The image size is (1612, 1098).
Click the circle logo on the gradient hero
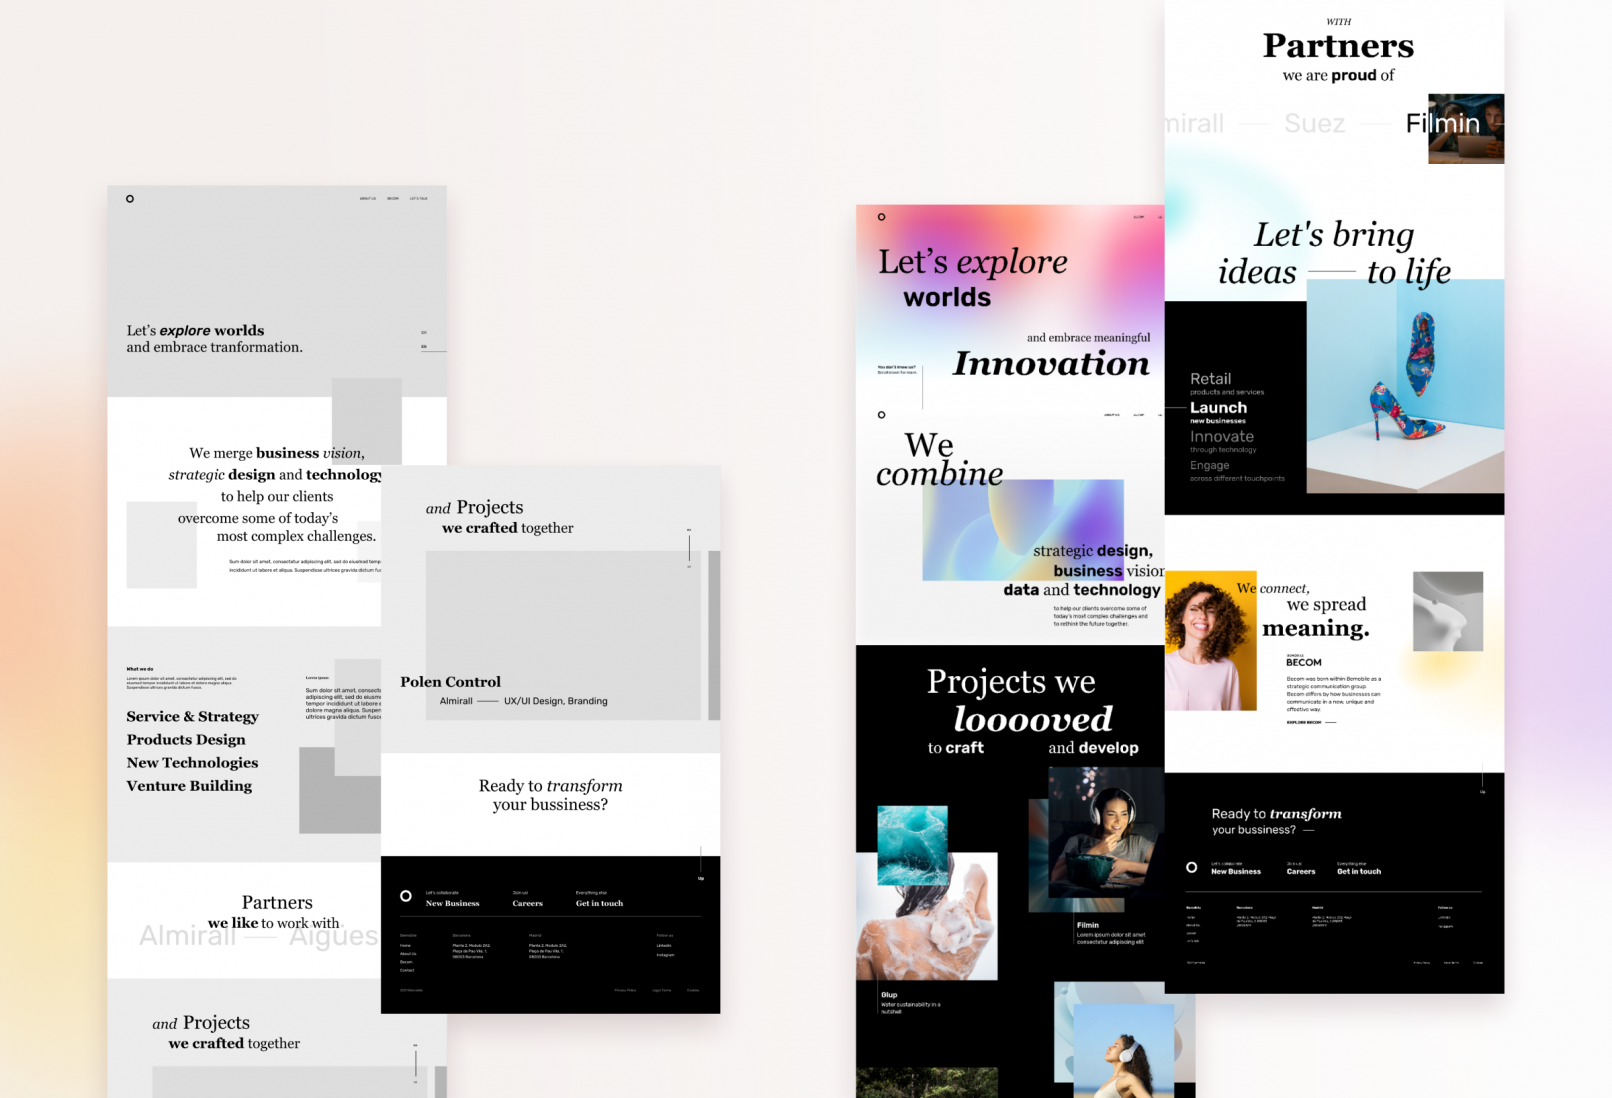pos(881,217)
